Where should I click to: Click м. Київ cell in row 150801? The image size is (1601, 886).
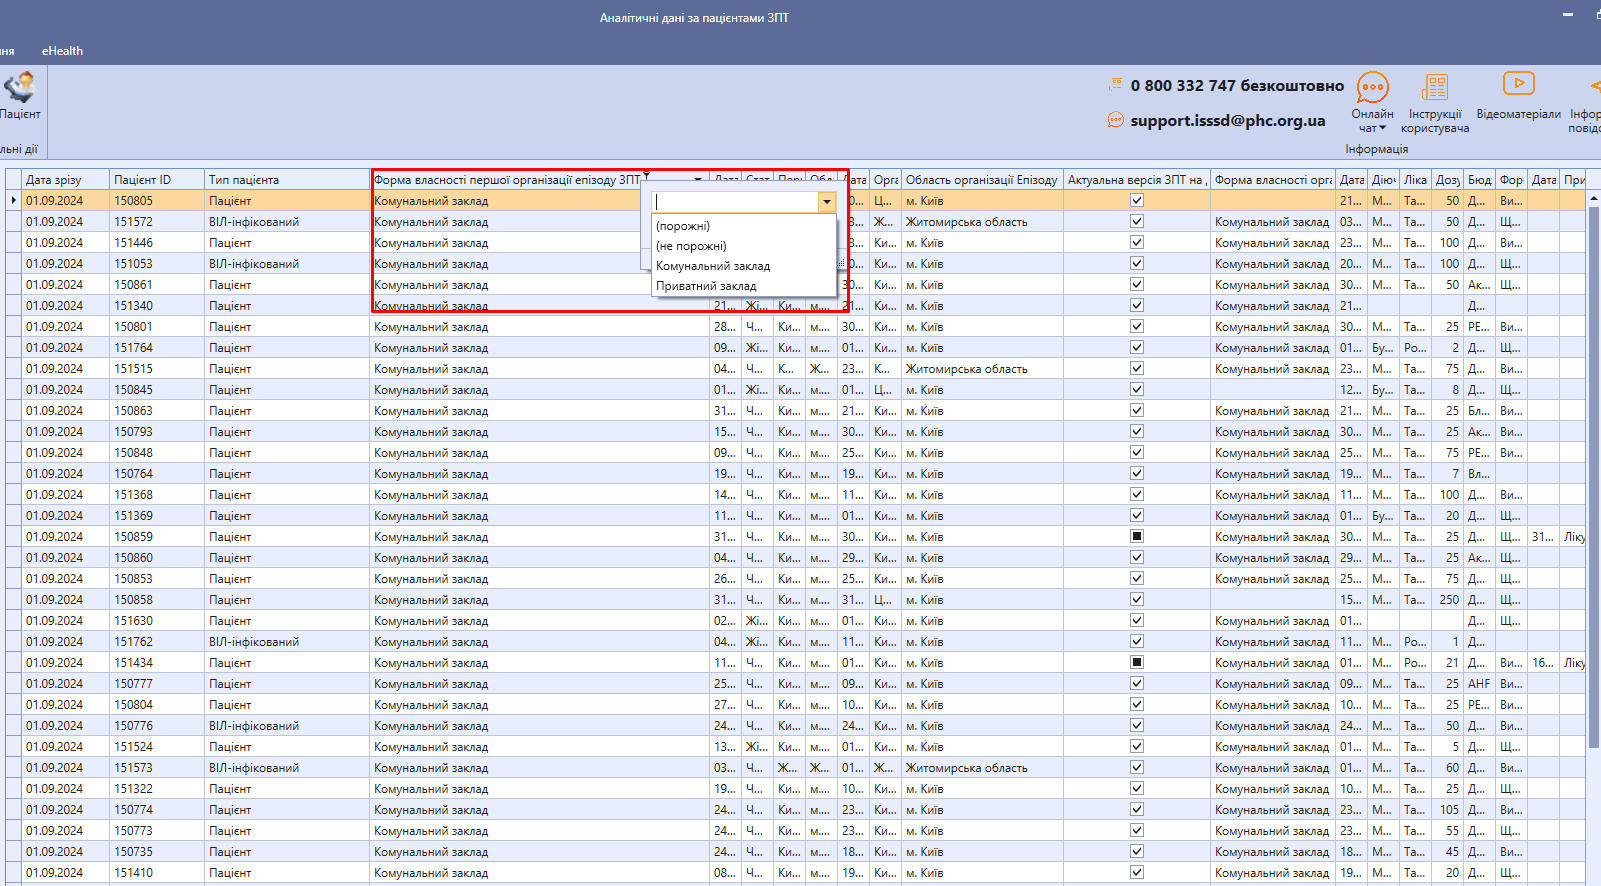(982, 327)
